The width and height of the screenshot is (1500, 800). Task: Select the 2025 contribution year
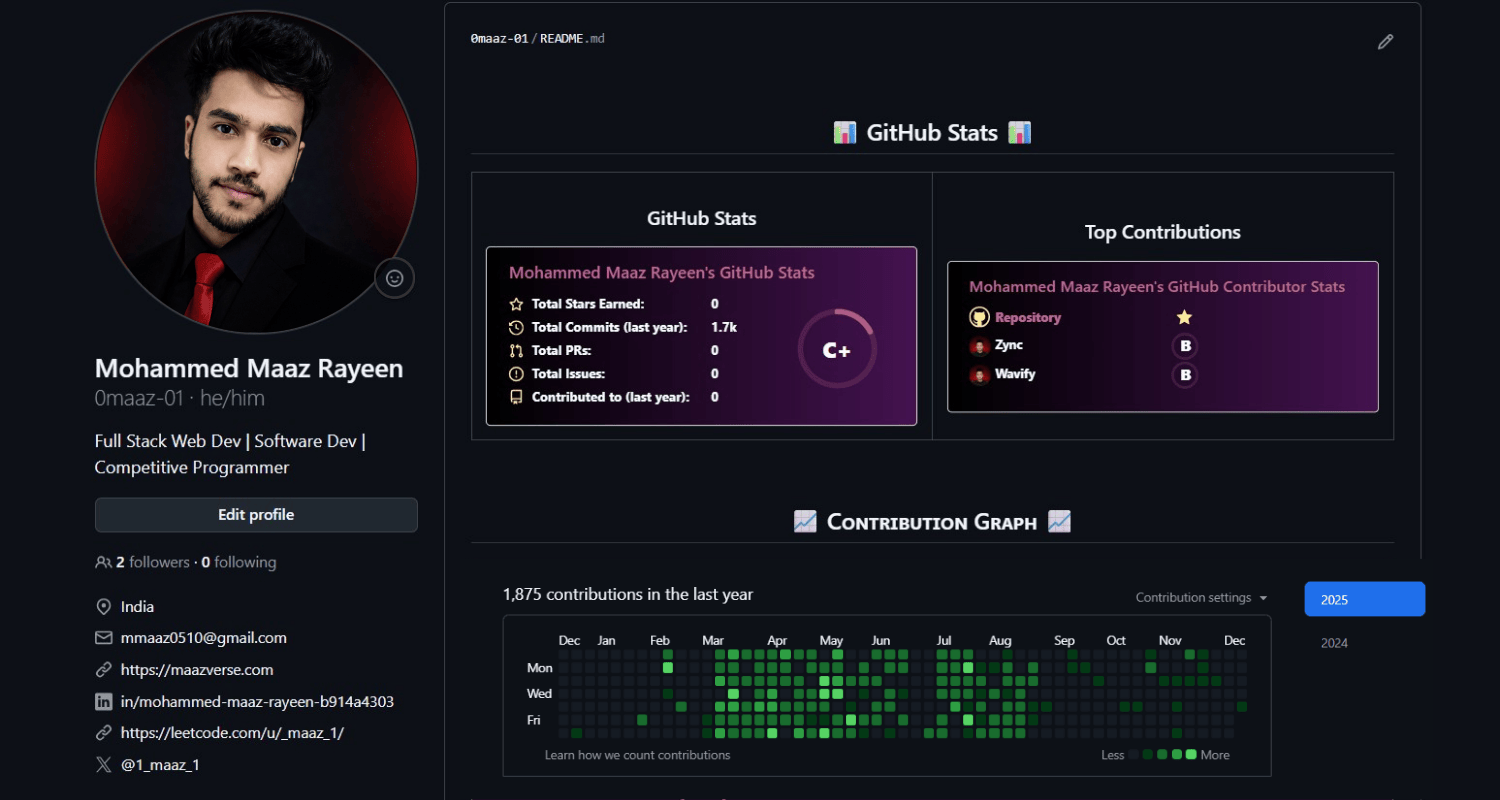[x=1365, y=599]
